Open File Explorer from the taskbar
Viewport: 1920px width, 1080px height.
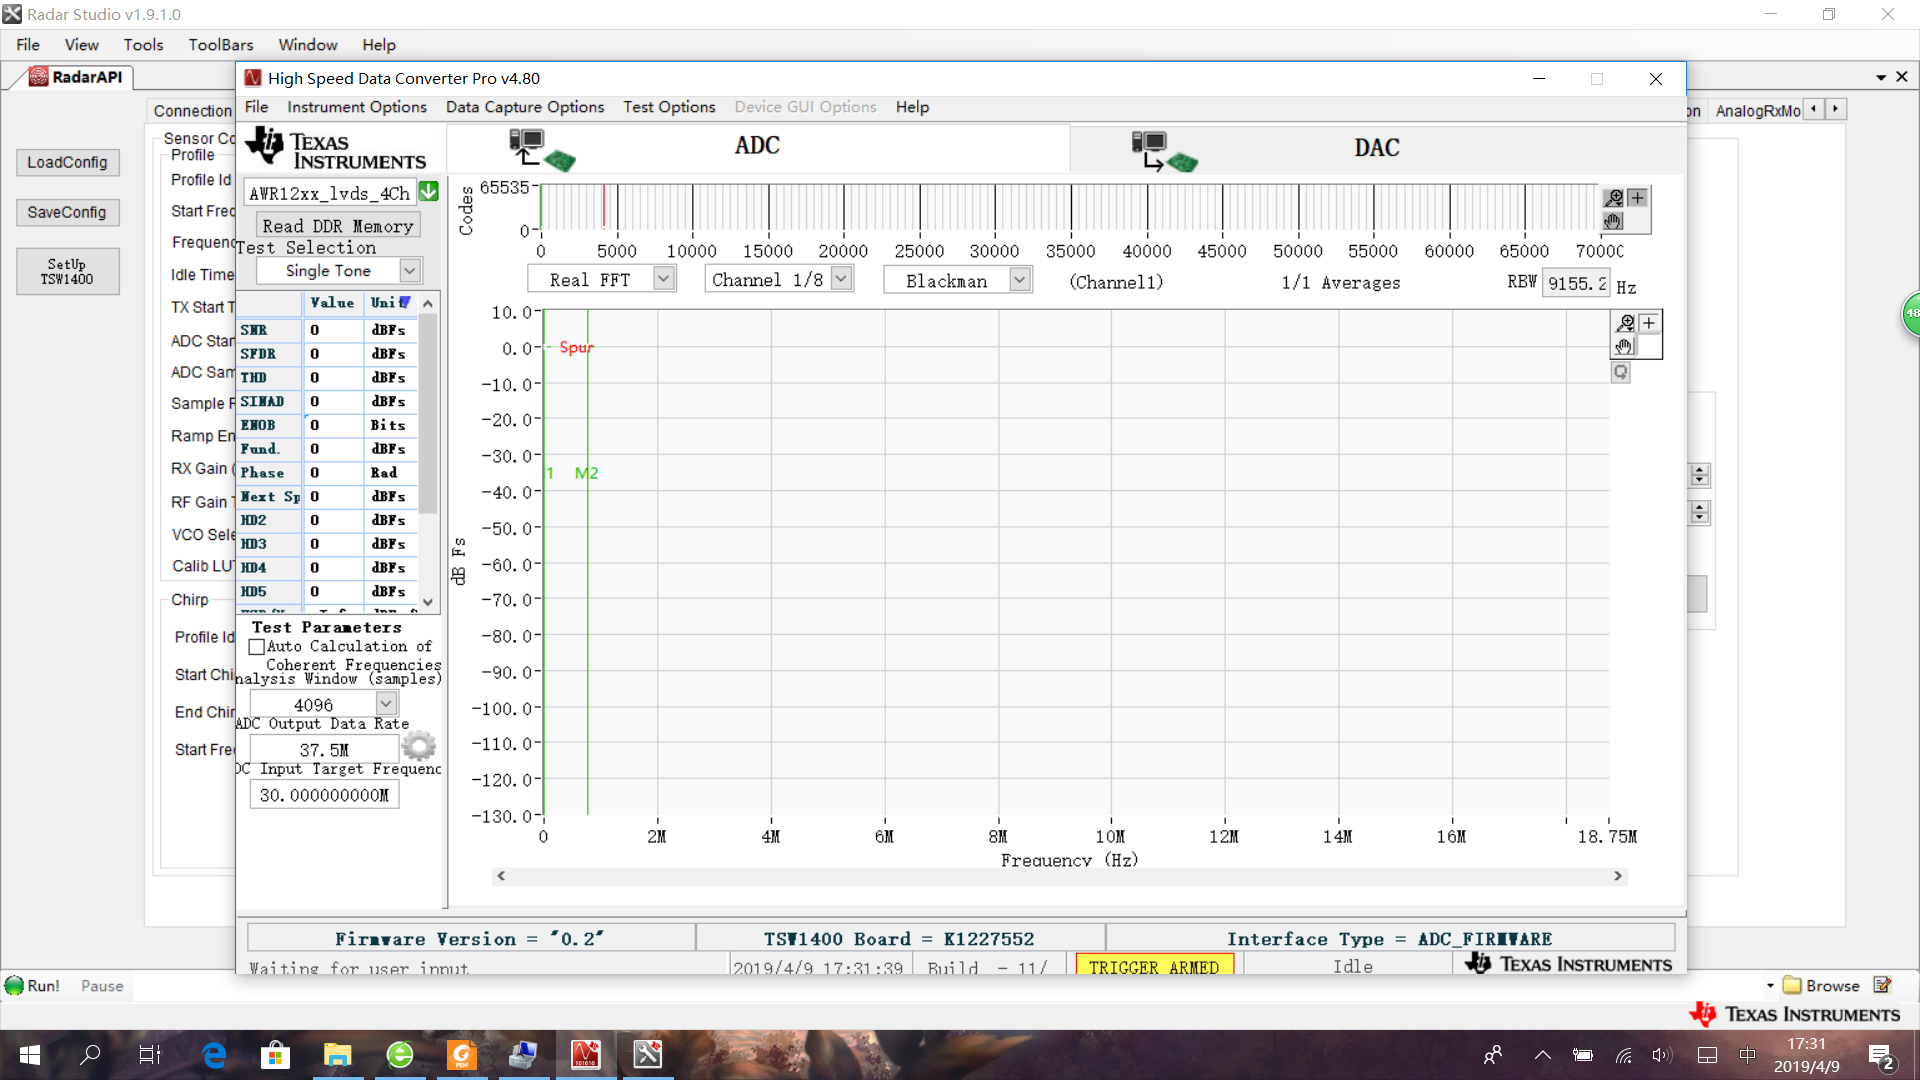(337, 1055)
